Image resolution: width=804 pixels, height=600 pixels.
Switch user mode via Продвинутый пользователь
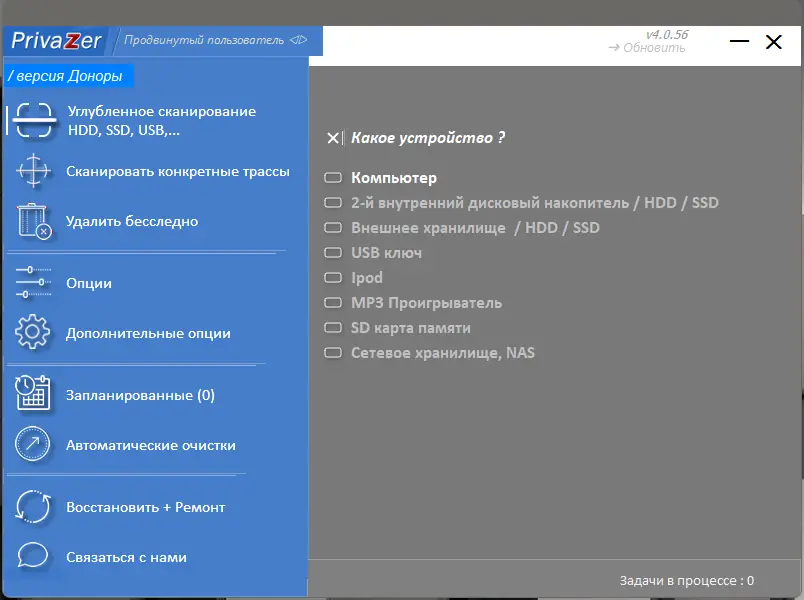click(204, 40)
